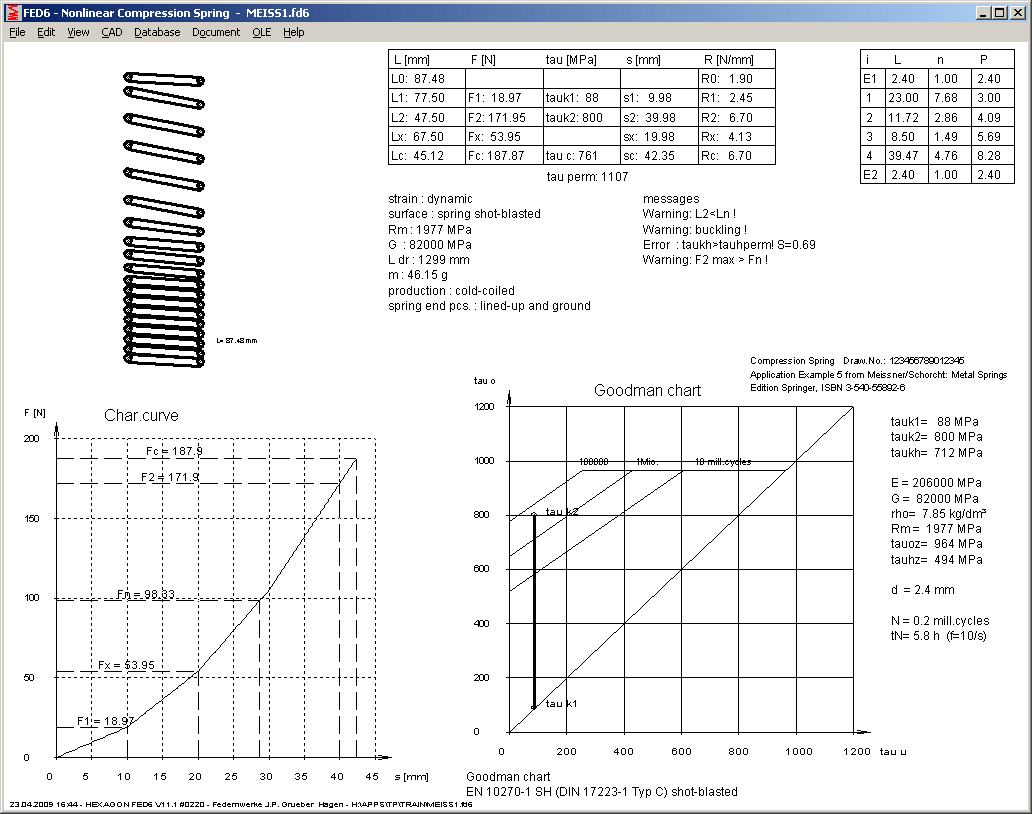The height and width of the screenshot is (814, 1032).
Task: Open the File menu
Action: [x=17, y=32]
